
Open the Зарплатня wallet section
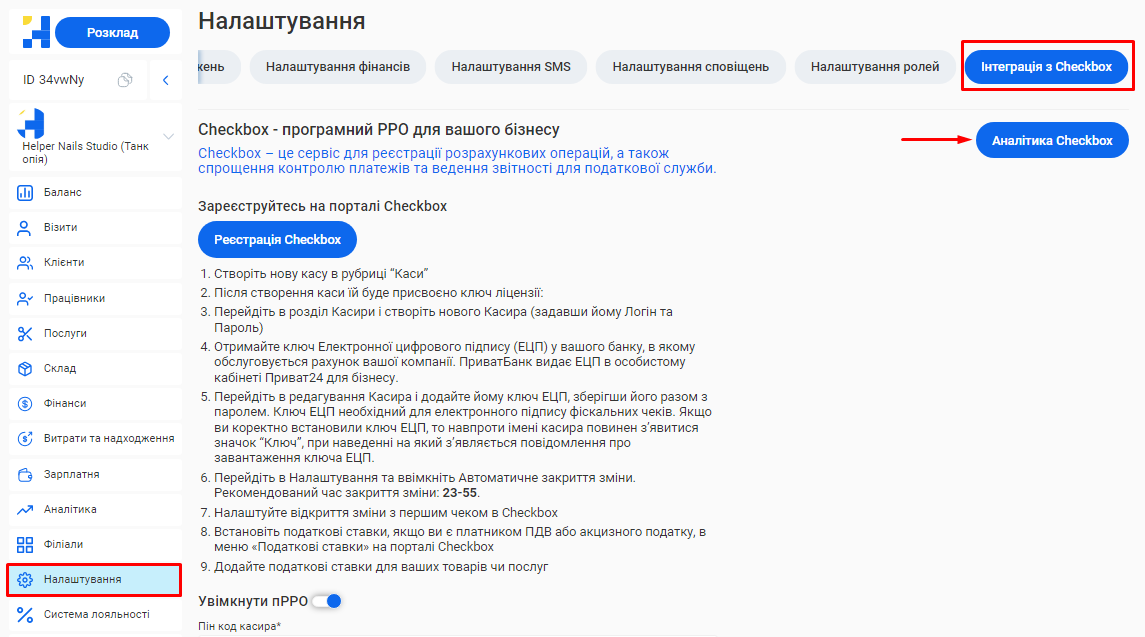[x=71, y=474]
